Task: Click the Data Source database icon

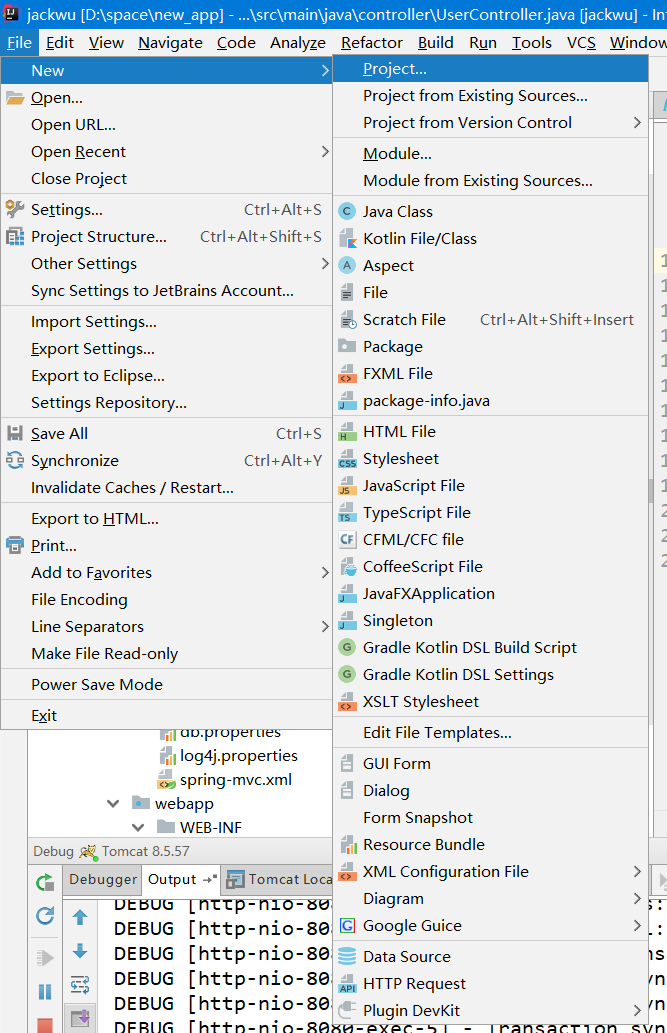Action: pyautogui.click(x=347, y=957)
